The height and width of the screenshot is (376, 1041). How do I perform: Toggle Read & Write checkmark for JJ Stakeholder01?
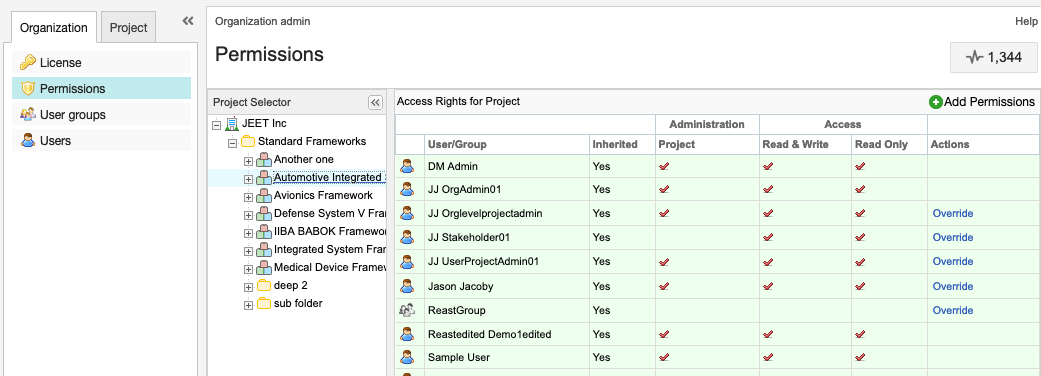[x=768, y=237]
